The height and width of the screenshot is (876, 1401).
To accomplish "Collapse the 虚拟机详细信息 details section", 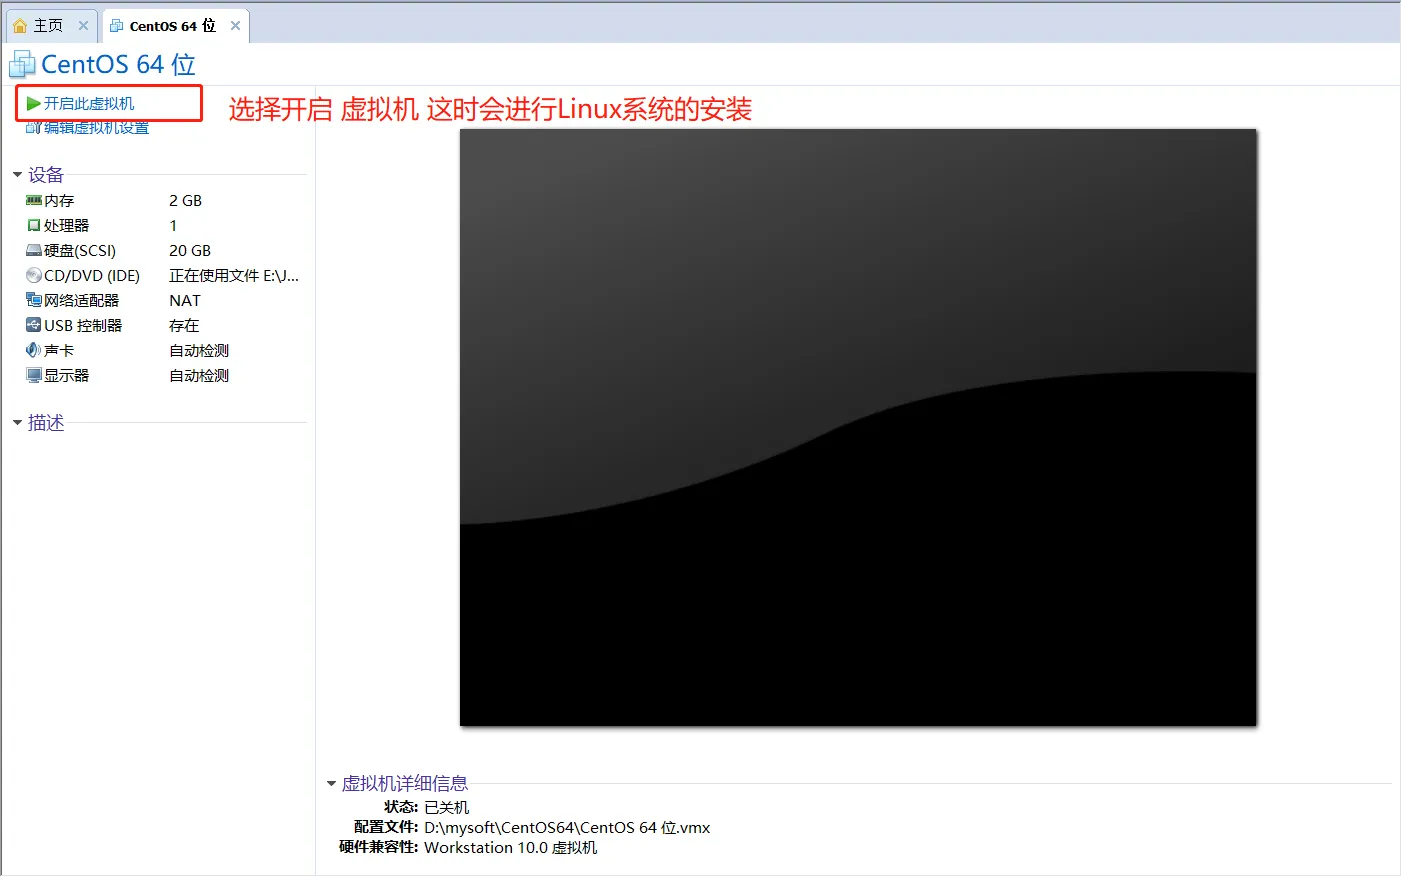I will 331,784.
